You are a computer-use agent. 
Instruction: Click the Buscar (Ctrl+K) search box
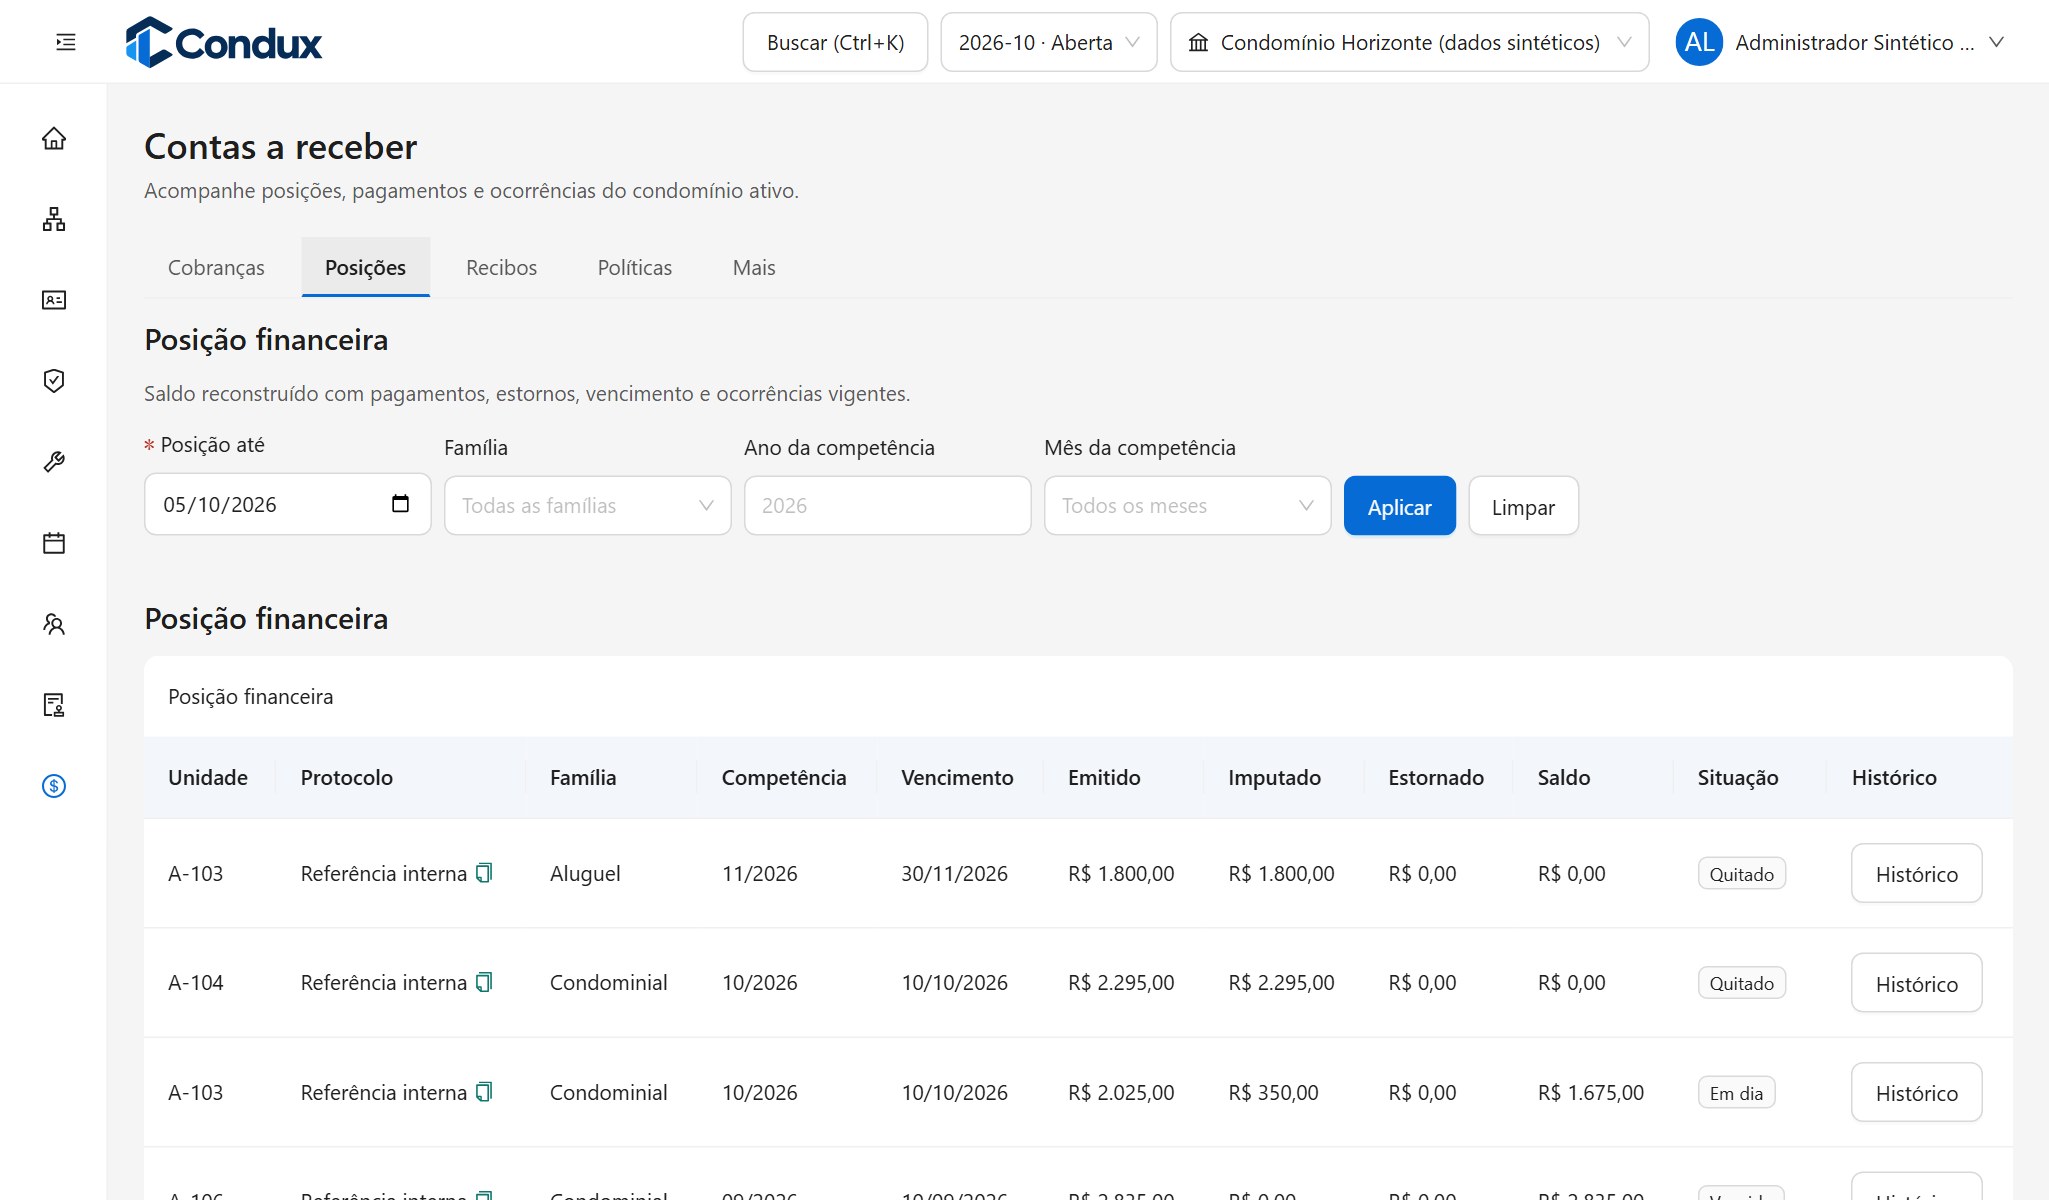point(835,42)
